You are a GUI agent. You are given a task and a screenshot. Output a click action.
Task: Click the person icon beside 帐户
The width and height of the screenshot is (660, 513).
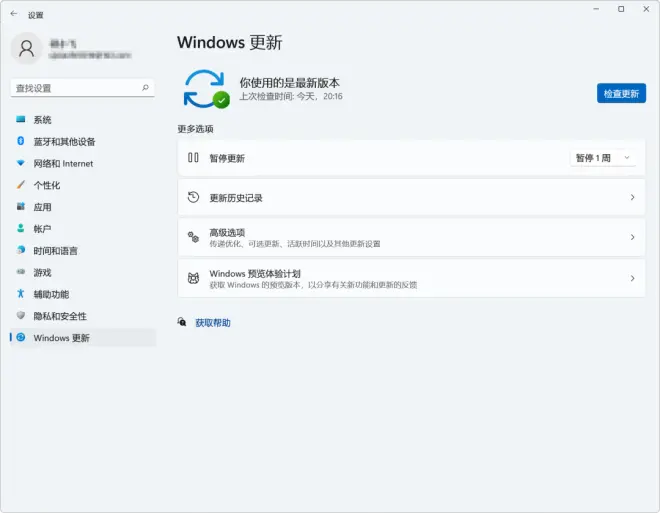click(x=21, y=228)
